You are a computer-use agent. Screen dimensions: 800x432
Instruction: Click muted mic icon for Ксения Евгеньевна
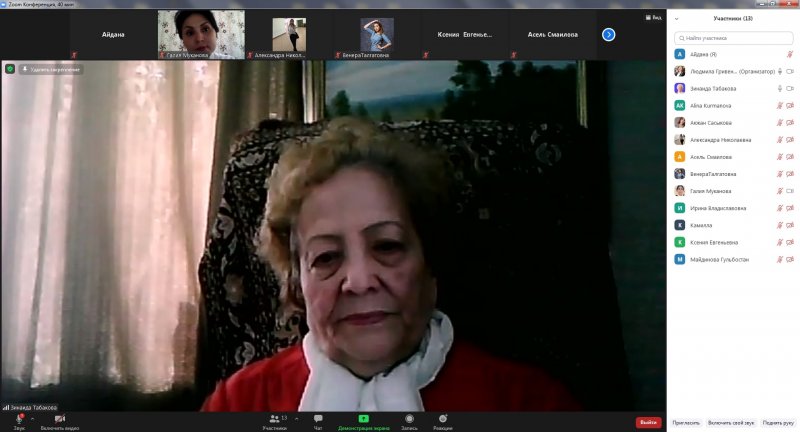point(780,242)
